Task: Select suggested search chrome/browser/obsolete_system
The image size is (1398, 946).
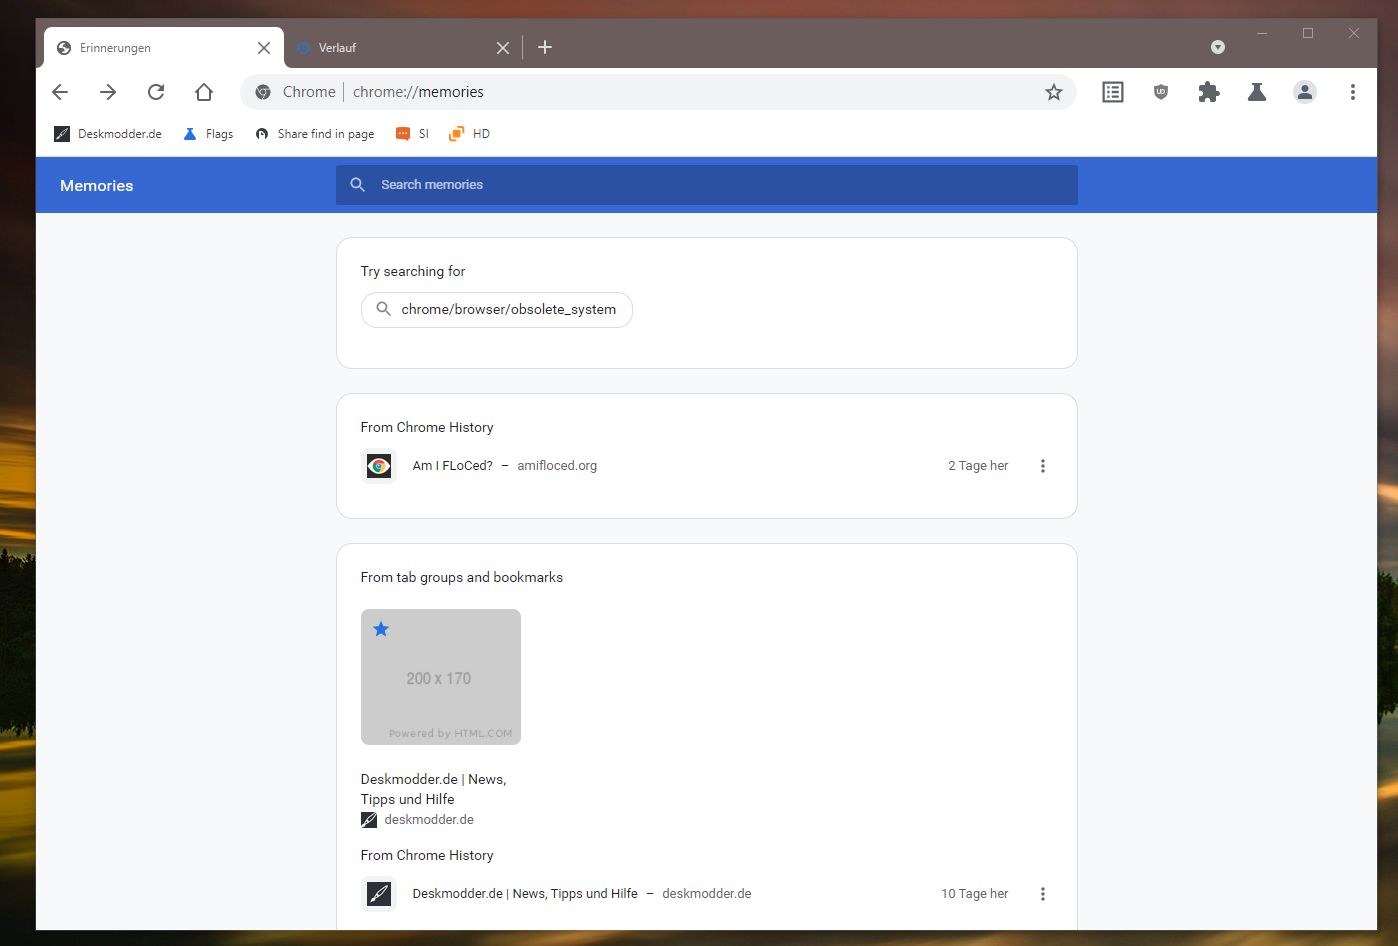Action: click(x=497, y=310)
